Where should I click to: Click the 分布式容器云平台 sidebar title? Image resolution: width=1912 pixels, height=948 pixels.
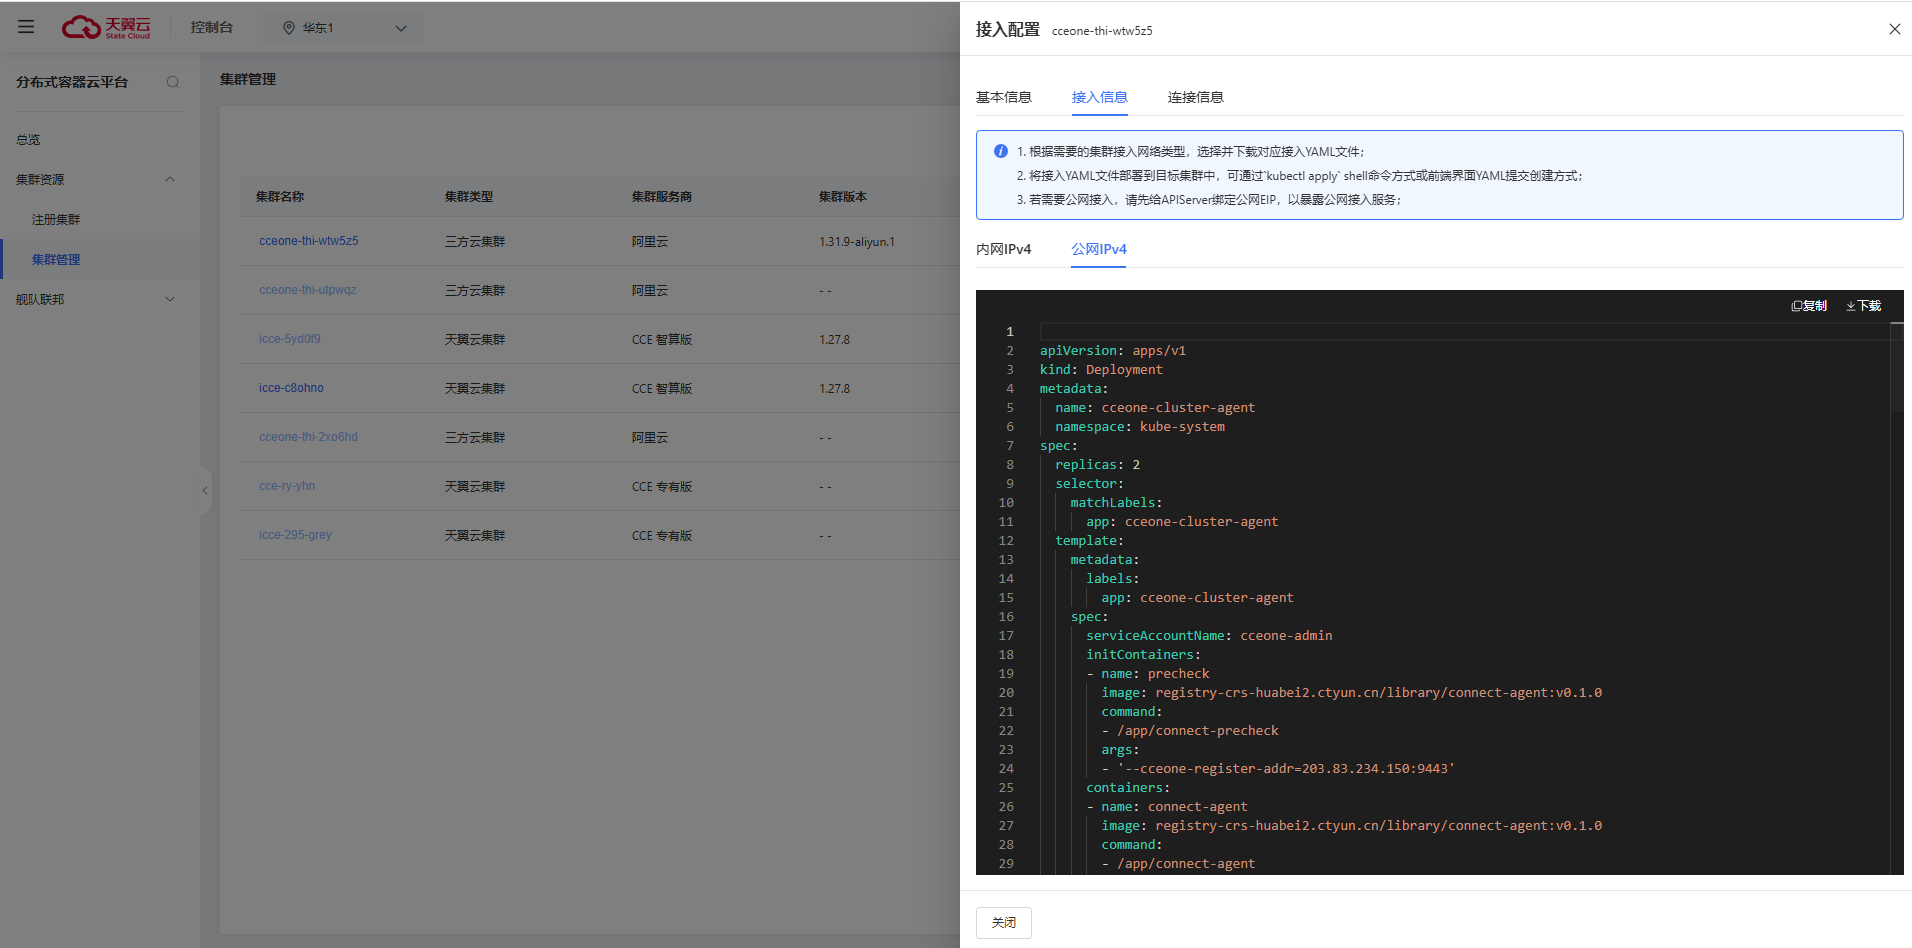click(72, 82)
